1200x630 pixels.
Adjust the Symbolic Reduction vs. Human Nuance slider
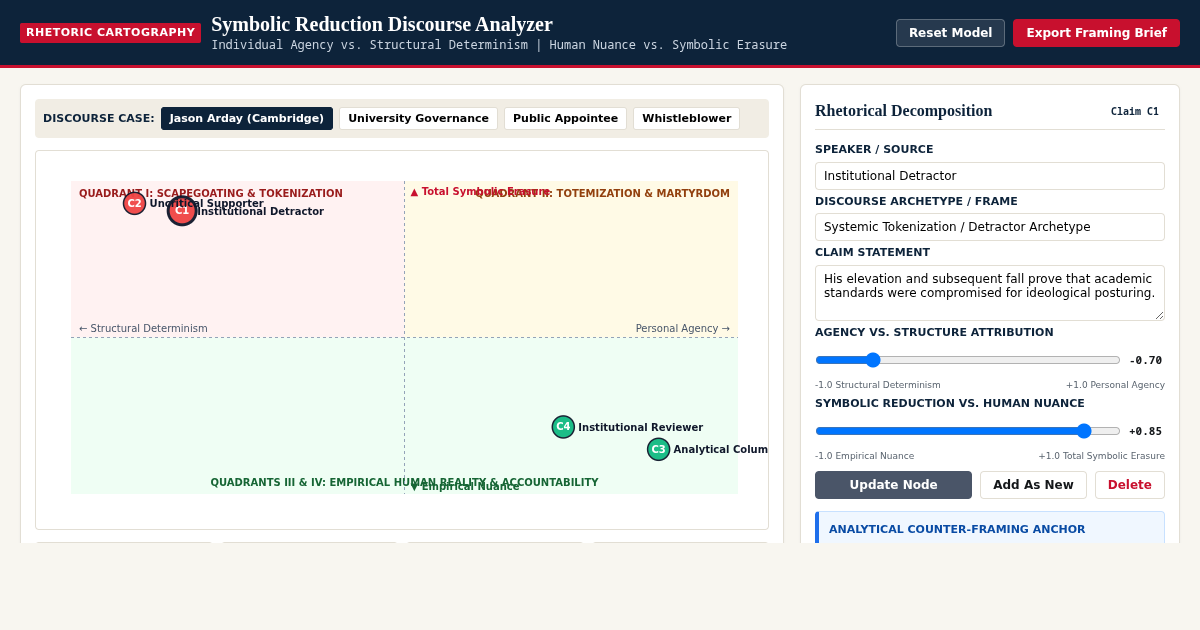(x=967, y=431)
